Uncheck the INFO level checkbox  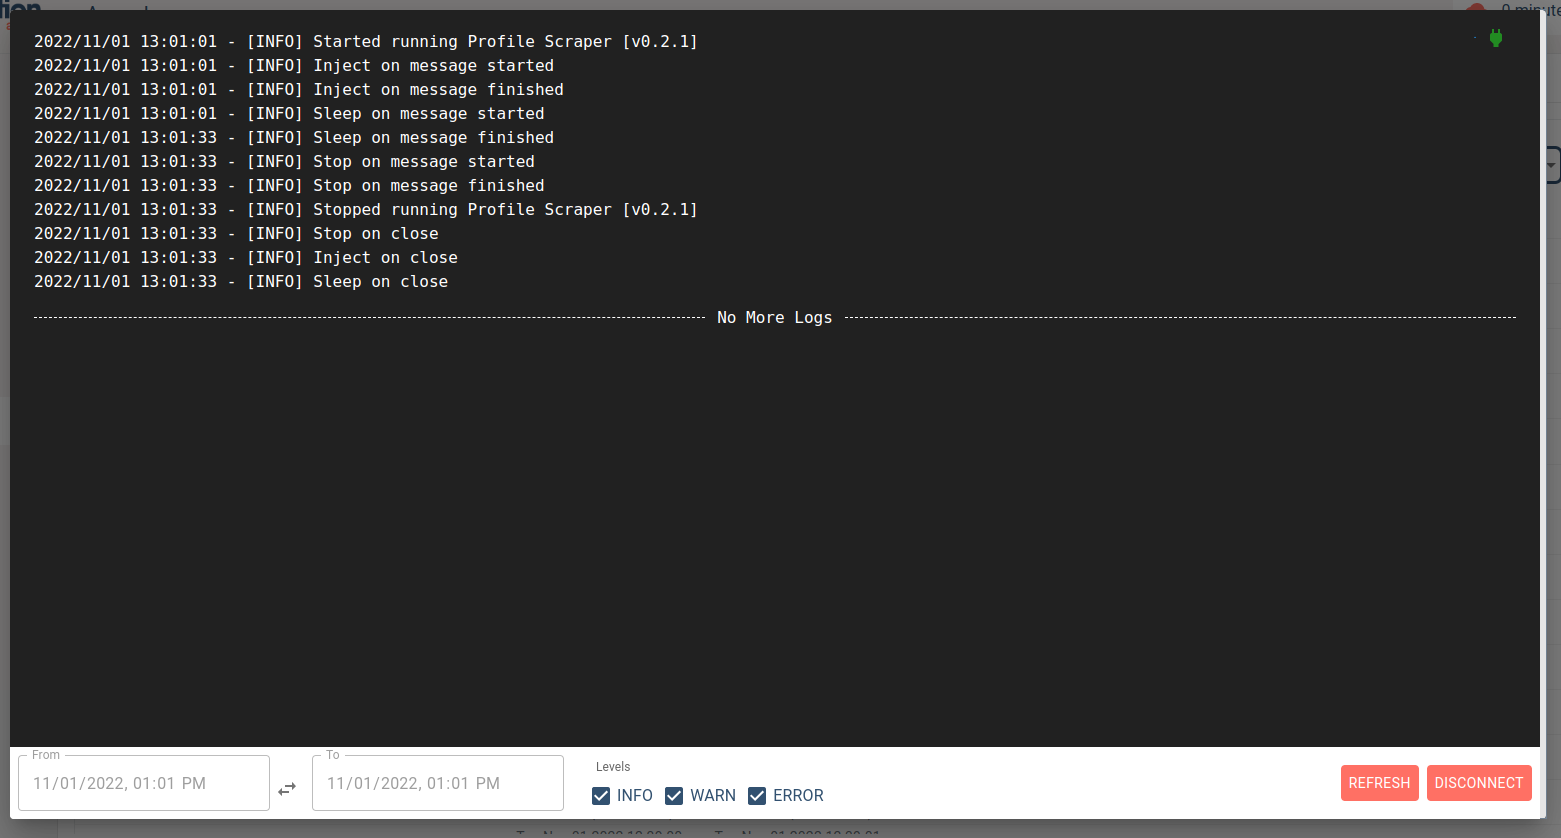[x=601, y=796]
